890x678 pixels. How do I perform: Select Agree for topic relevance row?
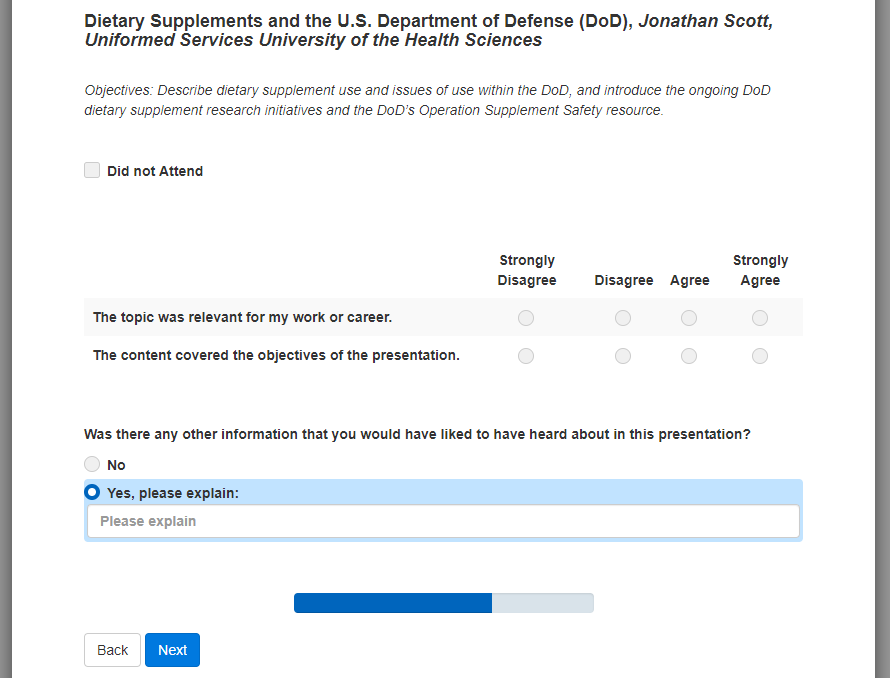689,318
